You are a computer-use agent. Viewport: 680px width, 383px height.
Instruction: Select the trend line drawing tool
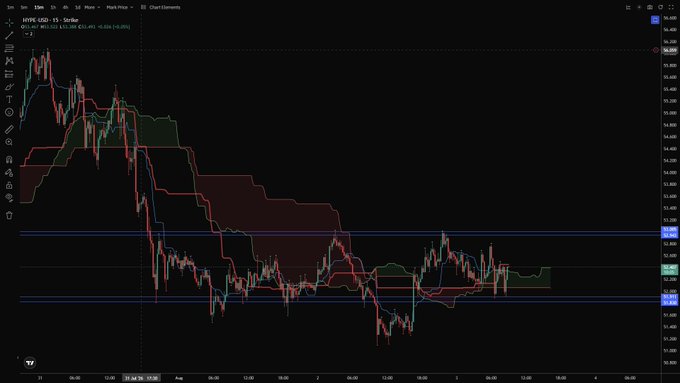tap(9, 36)
